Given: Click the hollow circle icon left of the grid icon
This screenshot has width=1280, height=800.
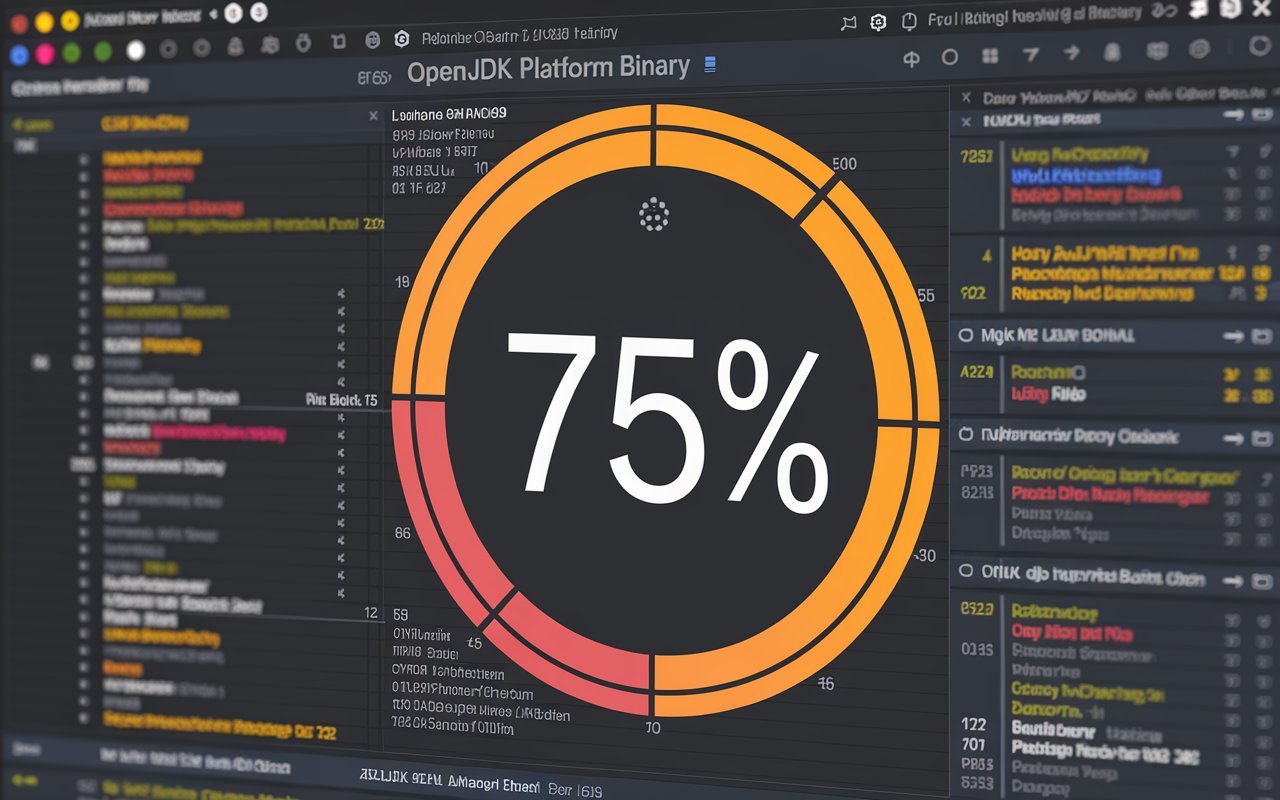Looking at the screenshot, I should pyautogui.click(x=950, y=57).
